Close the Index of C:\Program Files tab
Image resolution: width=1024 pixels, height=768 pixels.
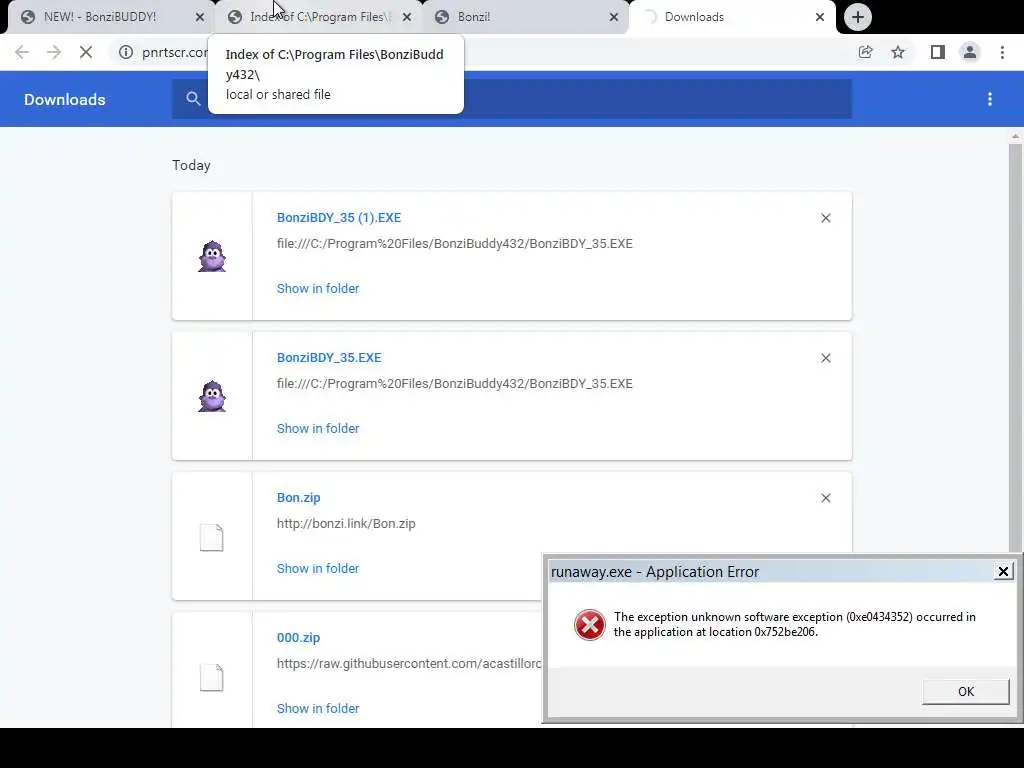click(407, 18)
